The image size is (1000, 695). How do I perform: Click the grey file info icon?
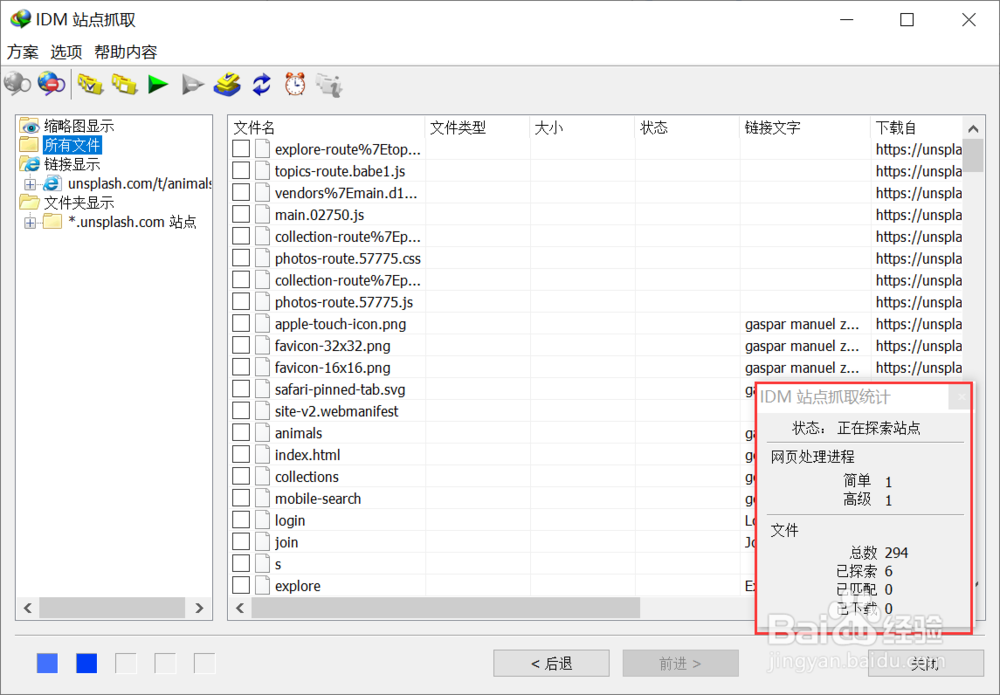(x=329, y=84)
